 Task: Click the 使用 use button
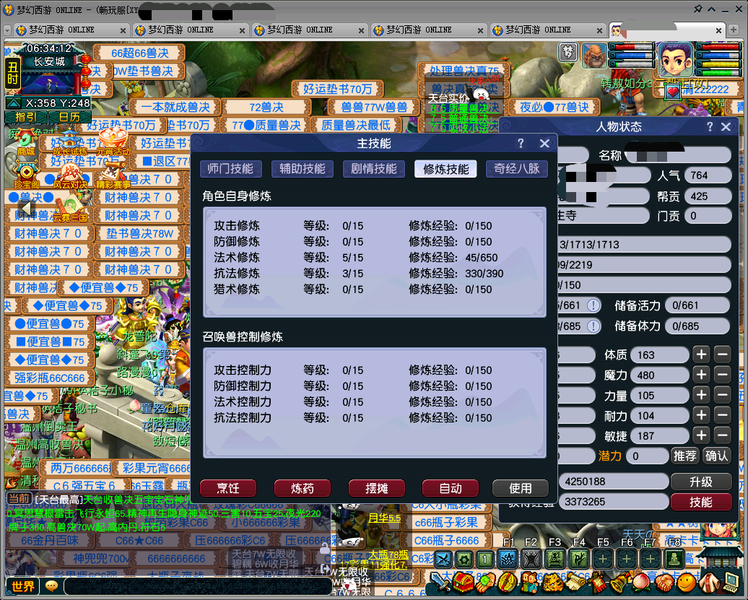[520, 488]
